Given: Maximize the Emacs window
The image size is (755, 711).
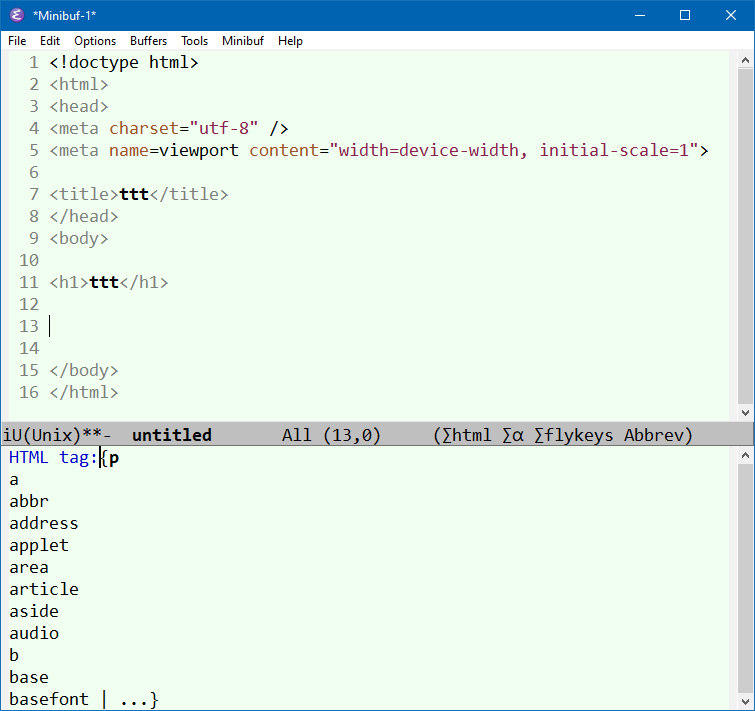Looking at the screenshot, I should (x=685, y=15).
